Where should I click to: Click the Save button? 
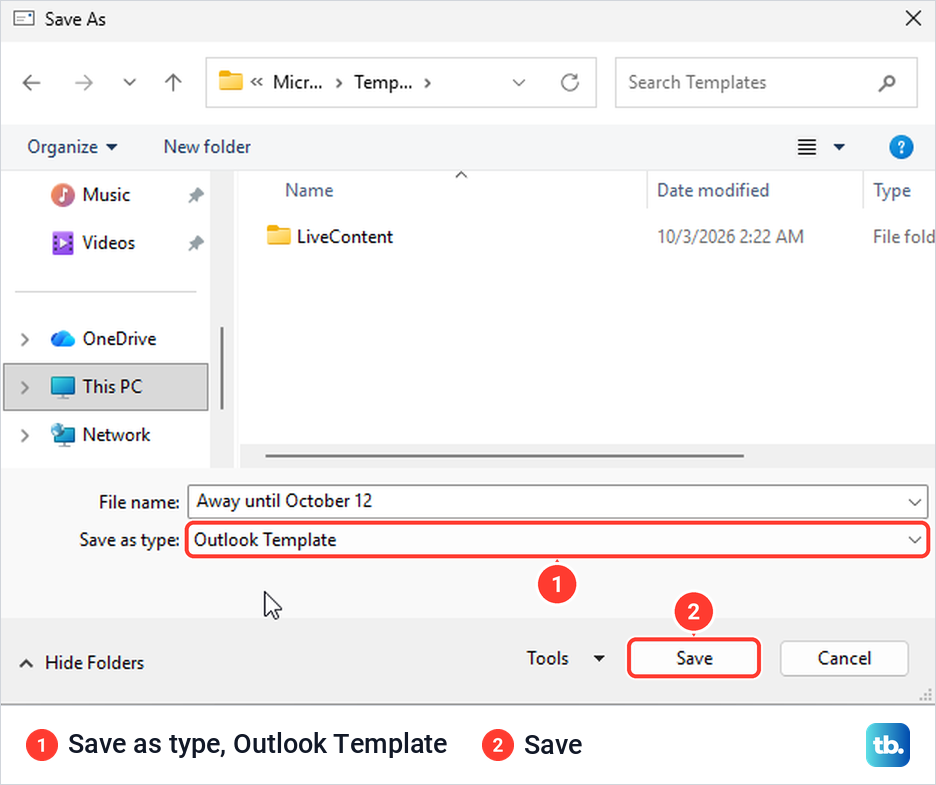pyautogui.click(x=694, y=658)
